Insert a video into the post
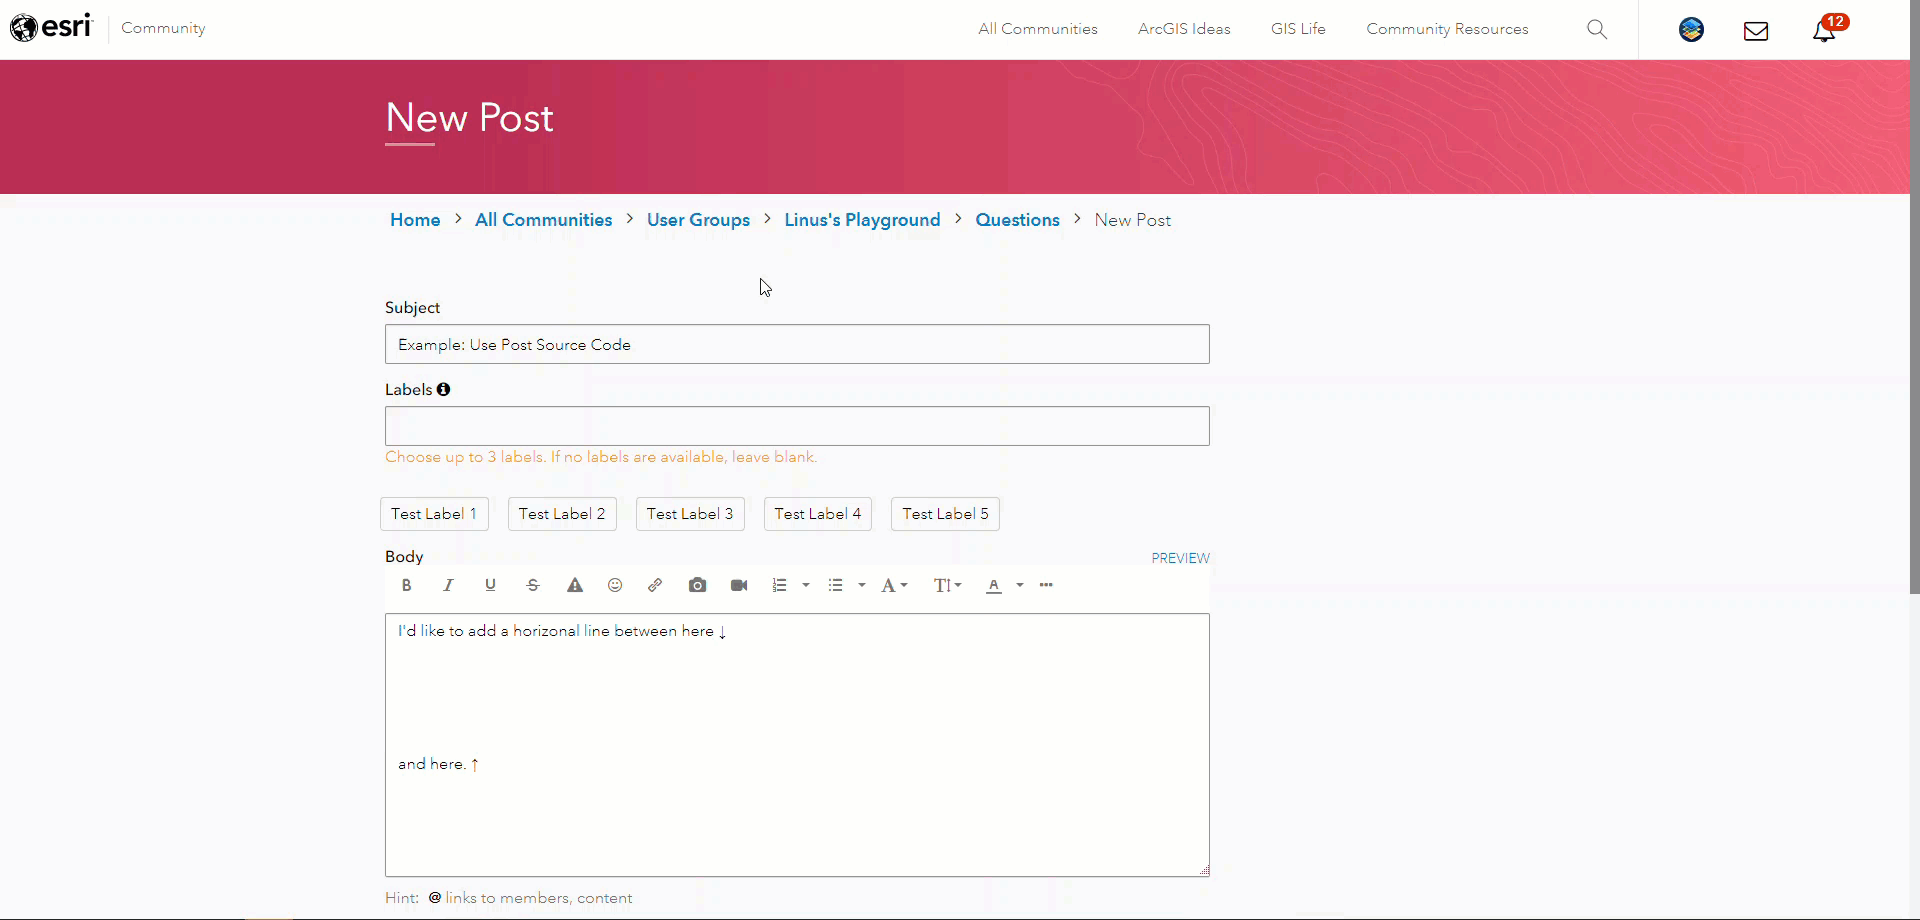This screenshot has height=920, width=1920. click(x=740, y=585)
